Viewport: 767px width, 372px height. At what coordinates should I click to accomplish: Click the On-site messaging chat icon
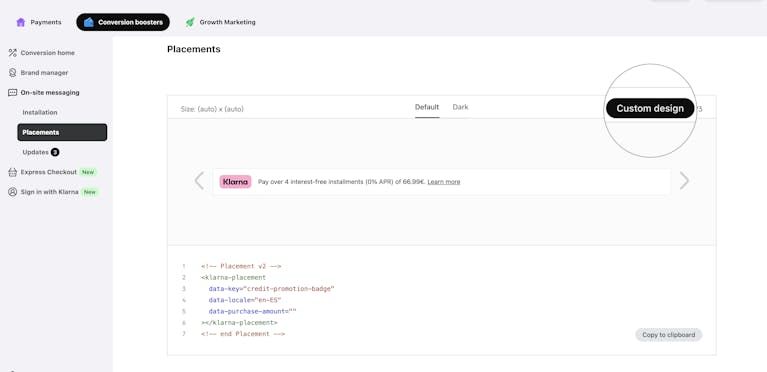tap(13, 93)
